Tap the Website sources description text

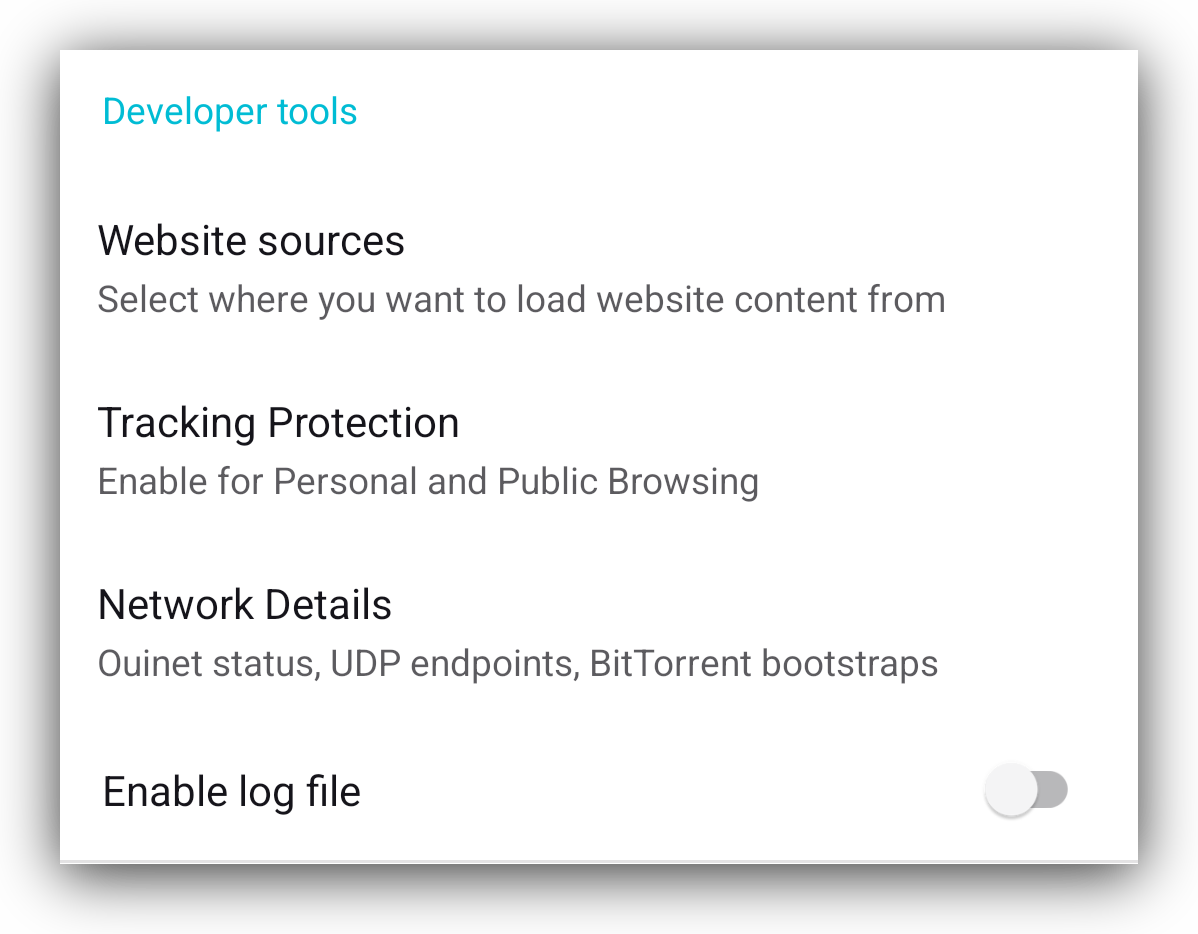[521, 299]
